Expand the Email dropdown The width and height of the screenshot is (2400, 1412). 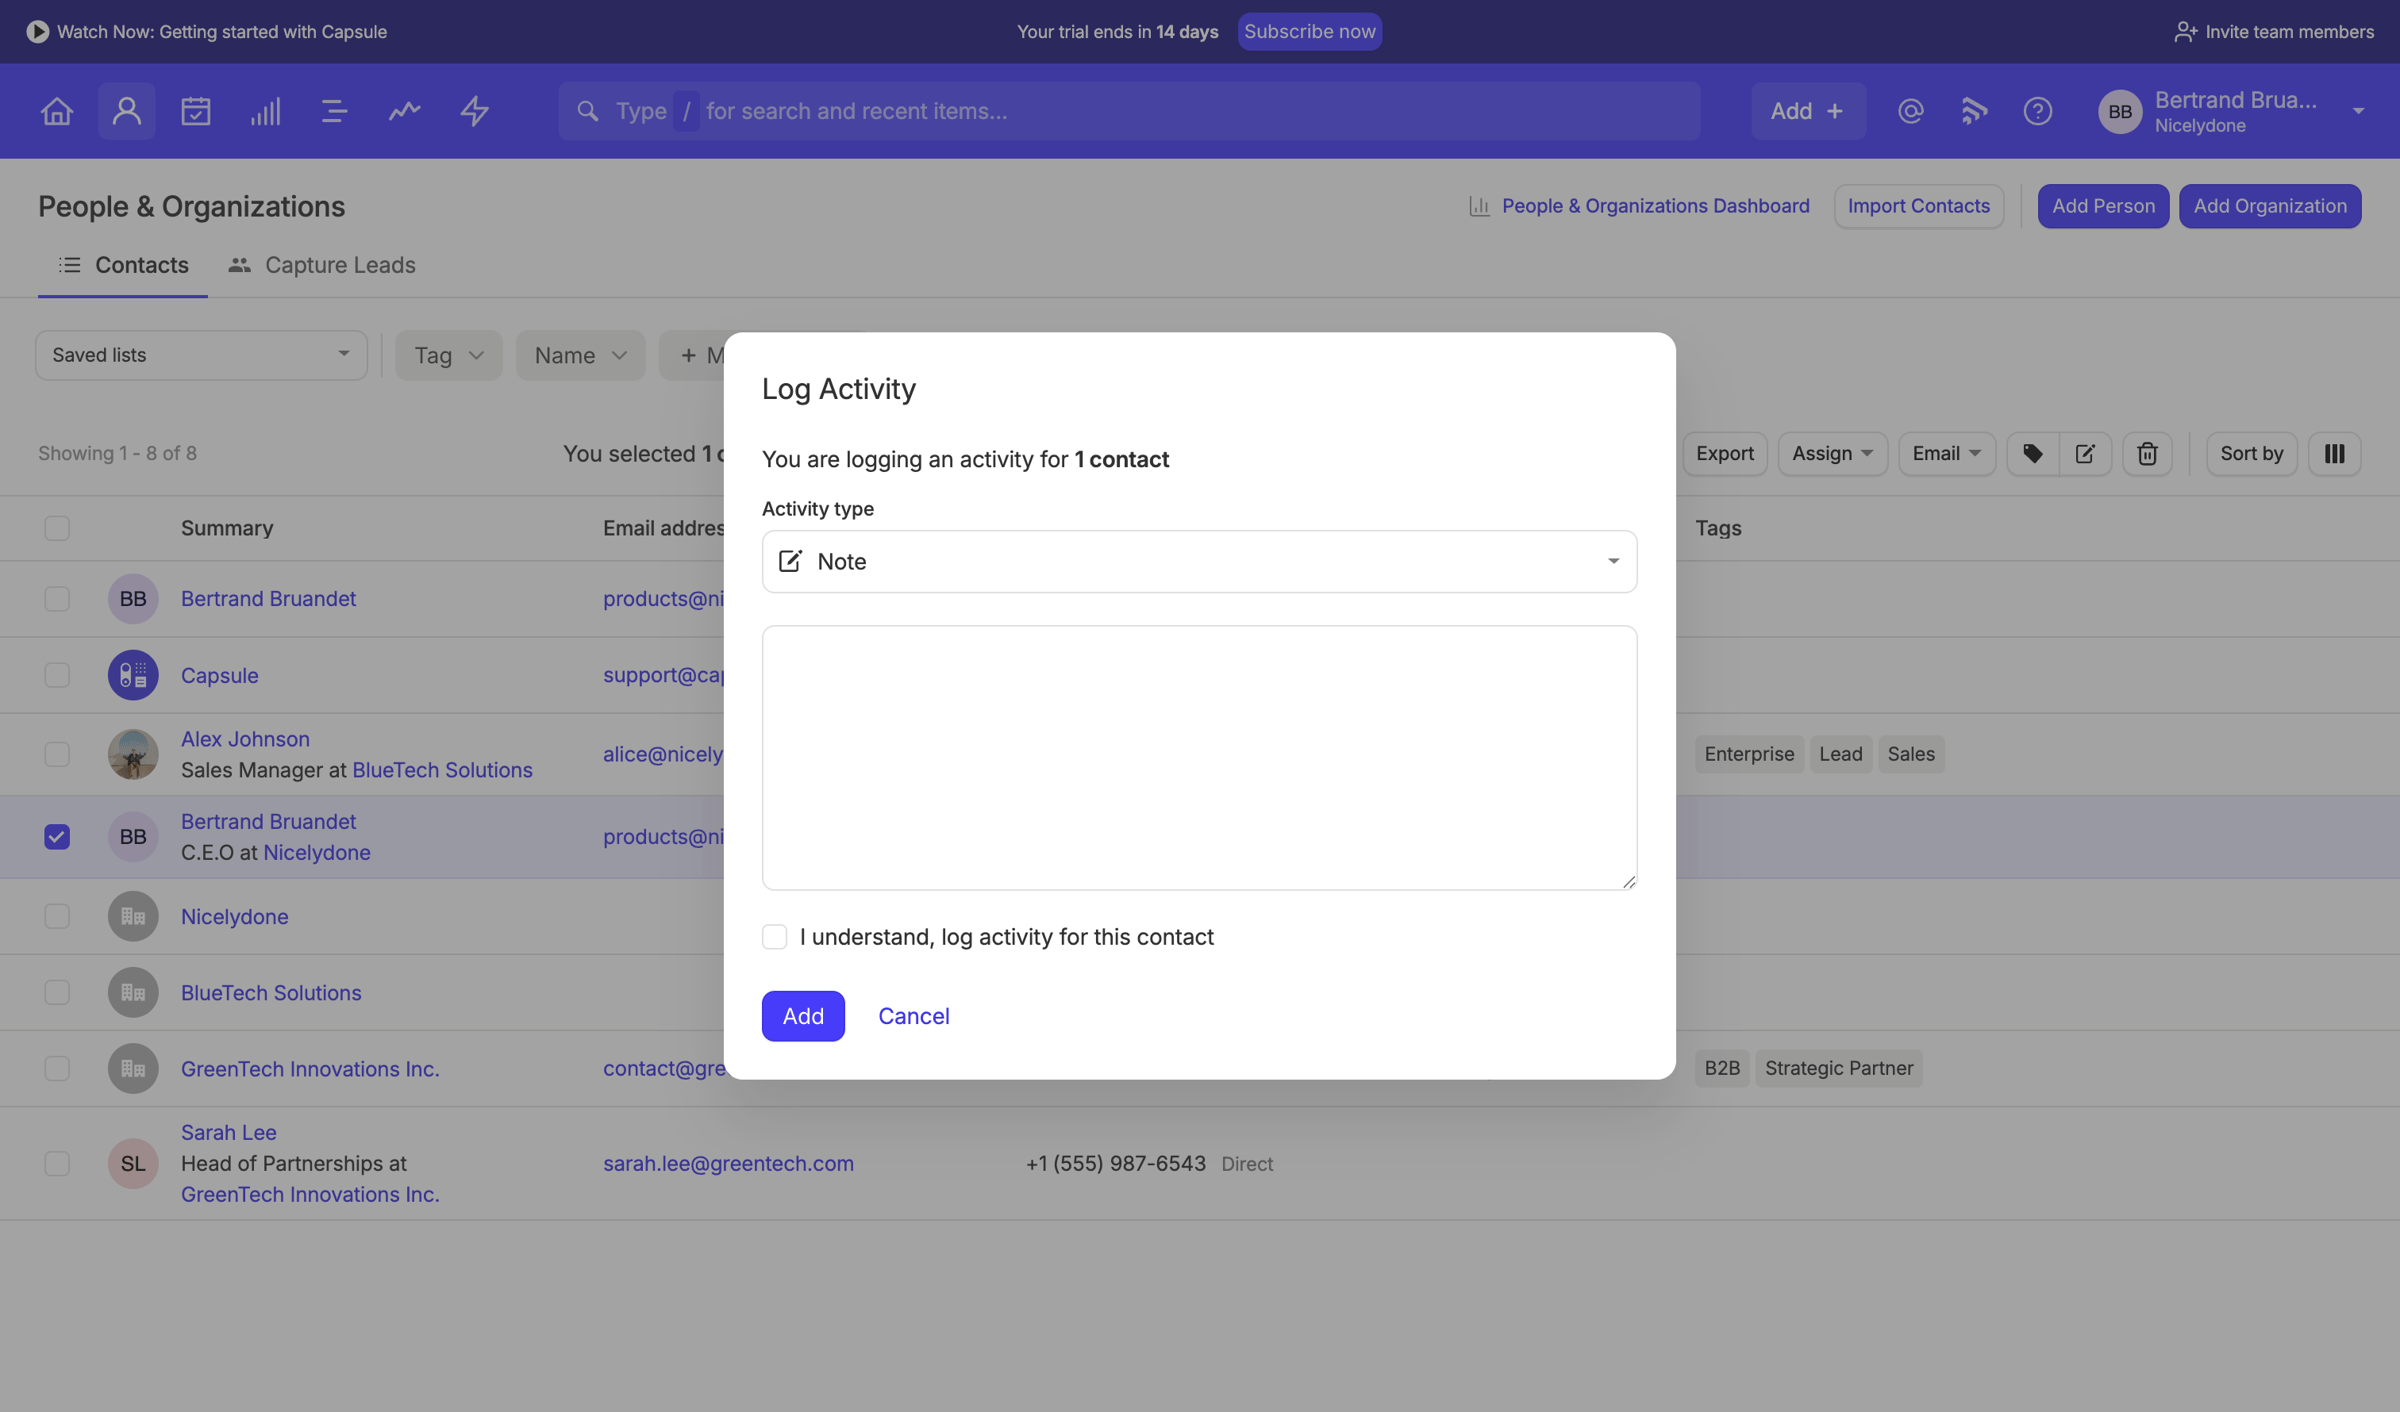click(x=1947, y=454)
